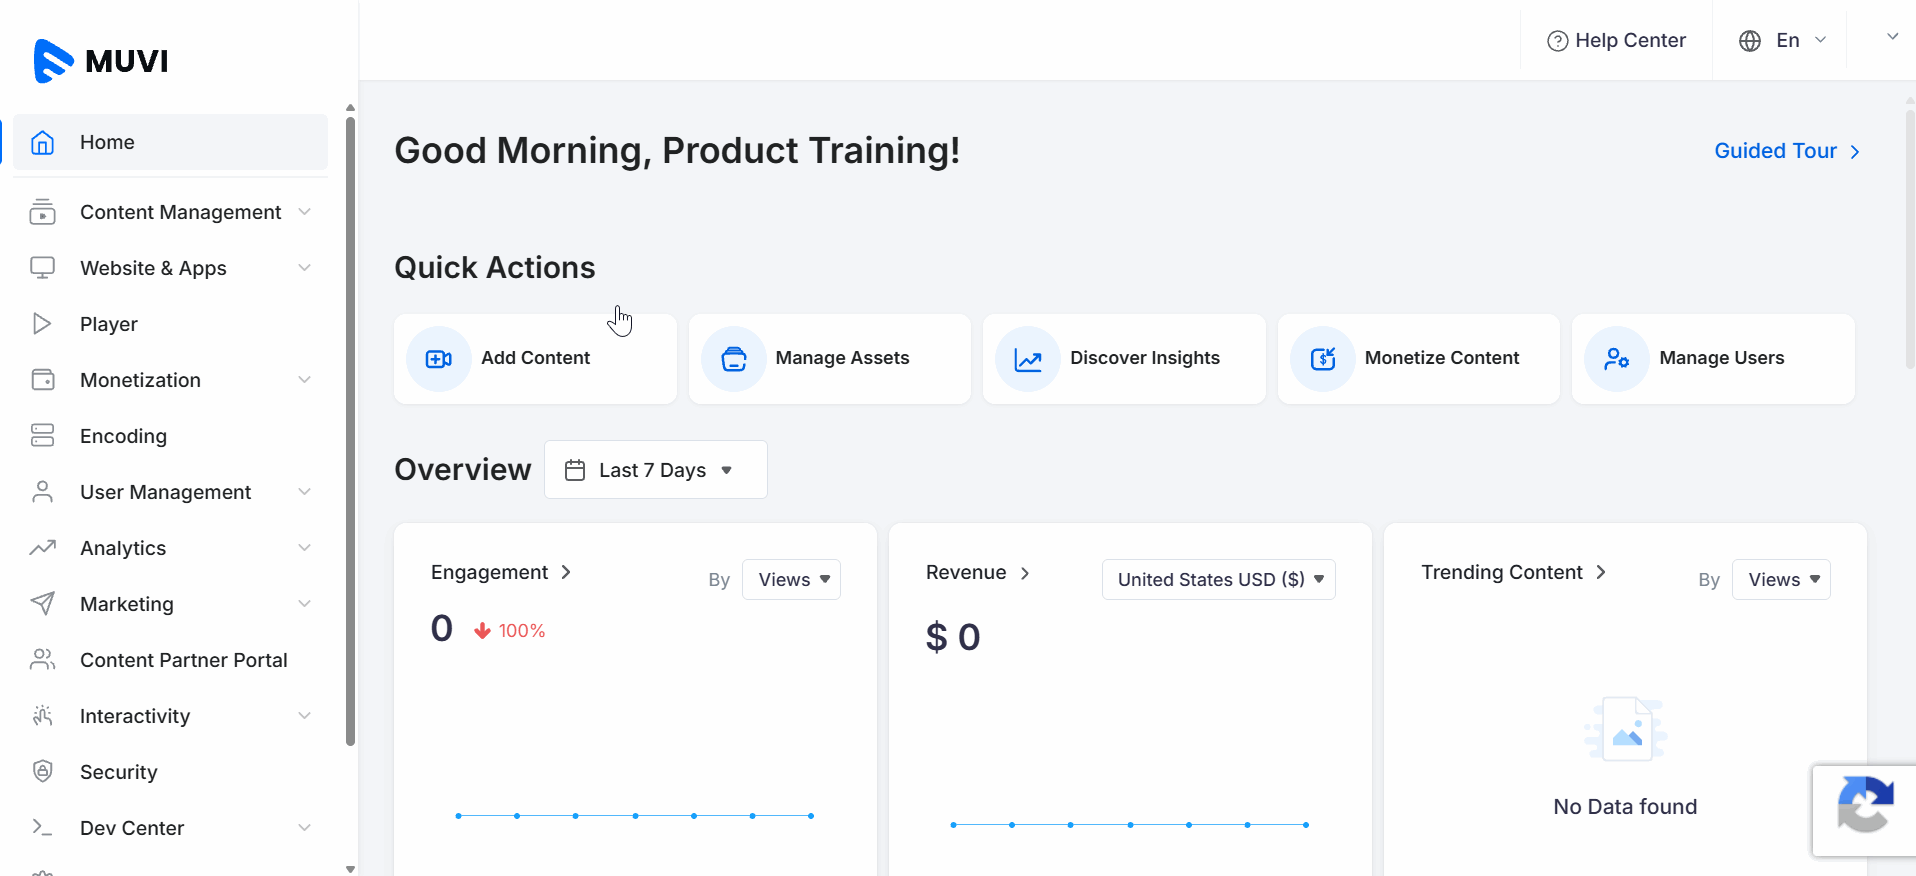1916x876 pixels.
Task: Open the United States USD currency dropdown
Action: [x=1218, y=580]
